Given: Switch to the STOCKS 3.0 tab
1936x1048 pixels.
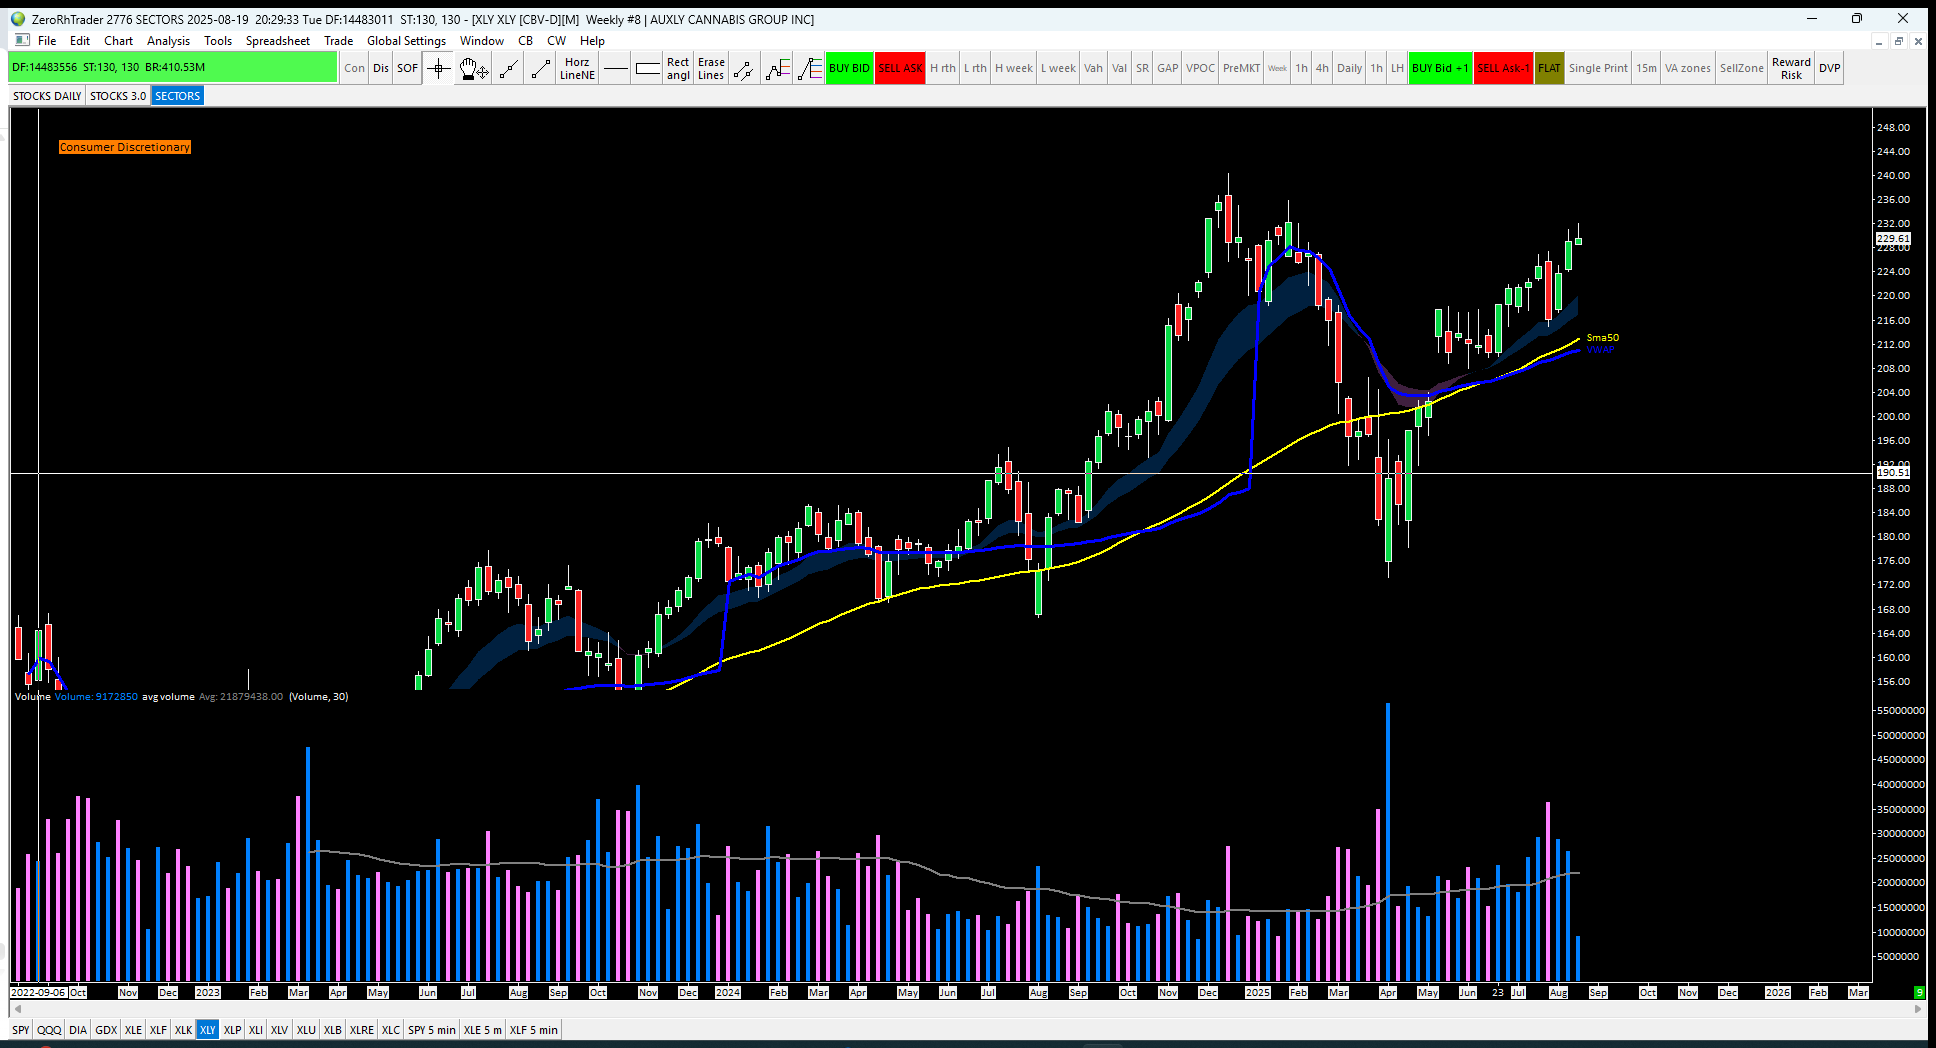Looking at the screenshot, I should [x=118, y=96].
